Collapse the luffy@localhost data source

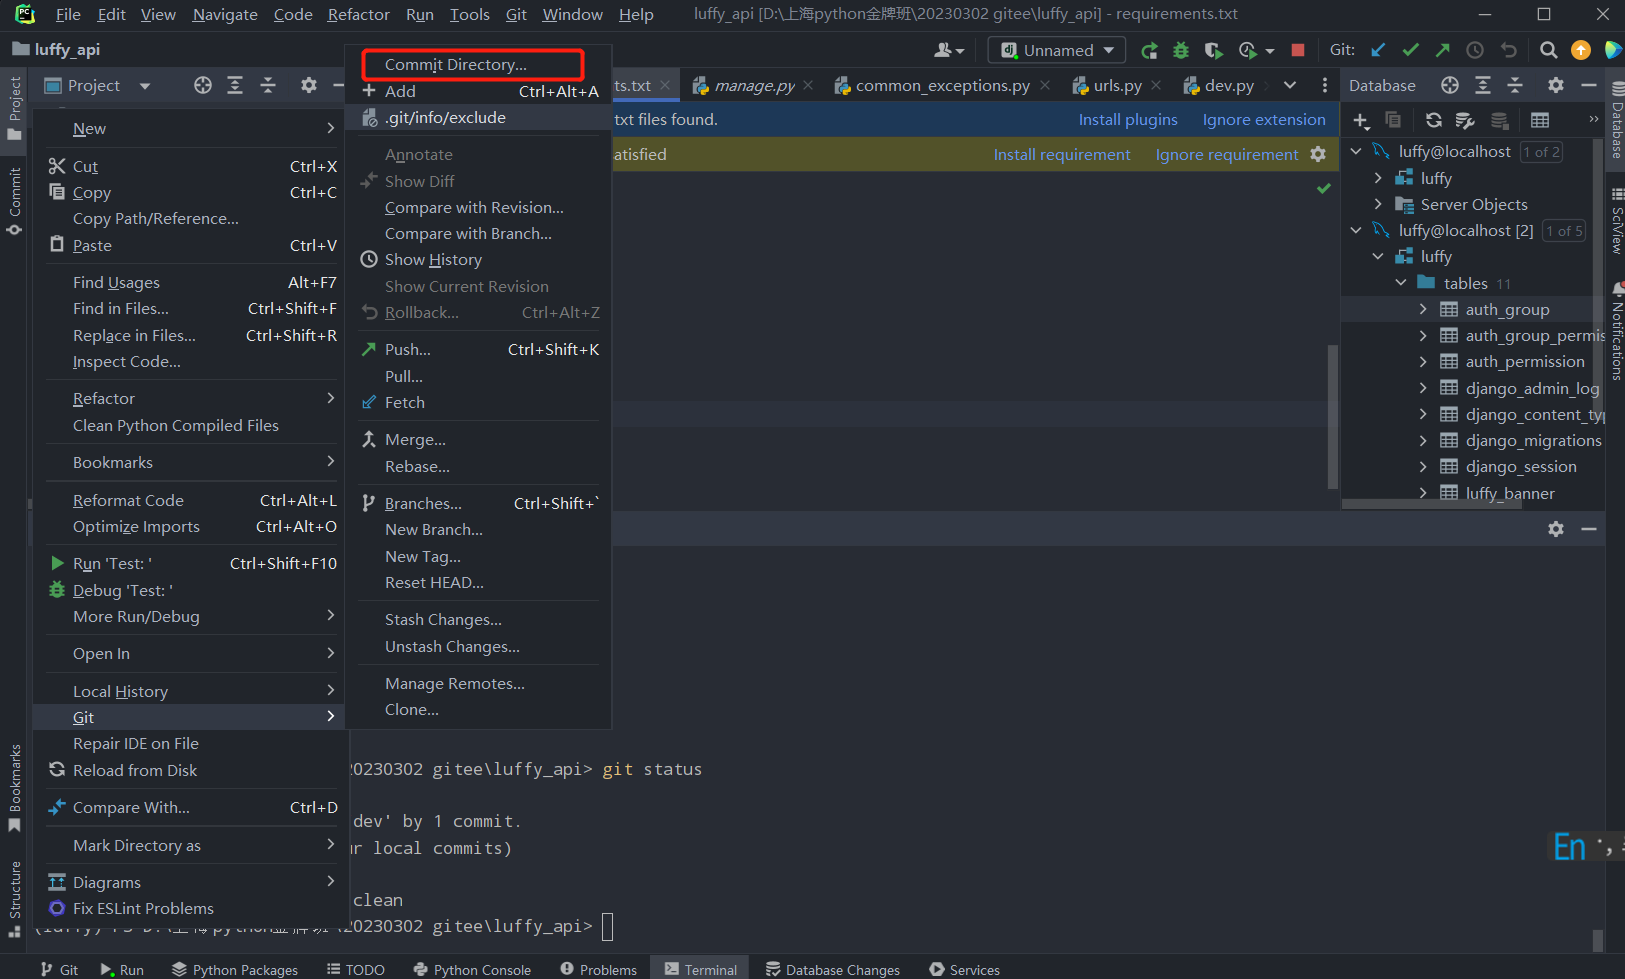pos(1356,152)
